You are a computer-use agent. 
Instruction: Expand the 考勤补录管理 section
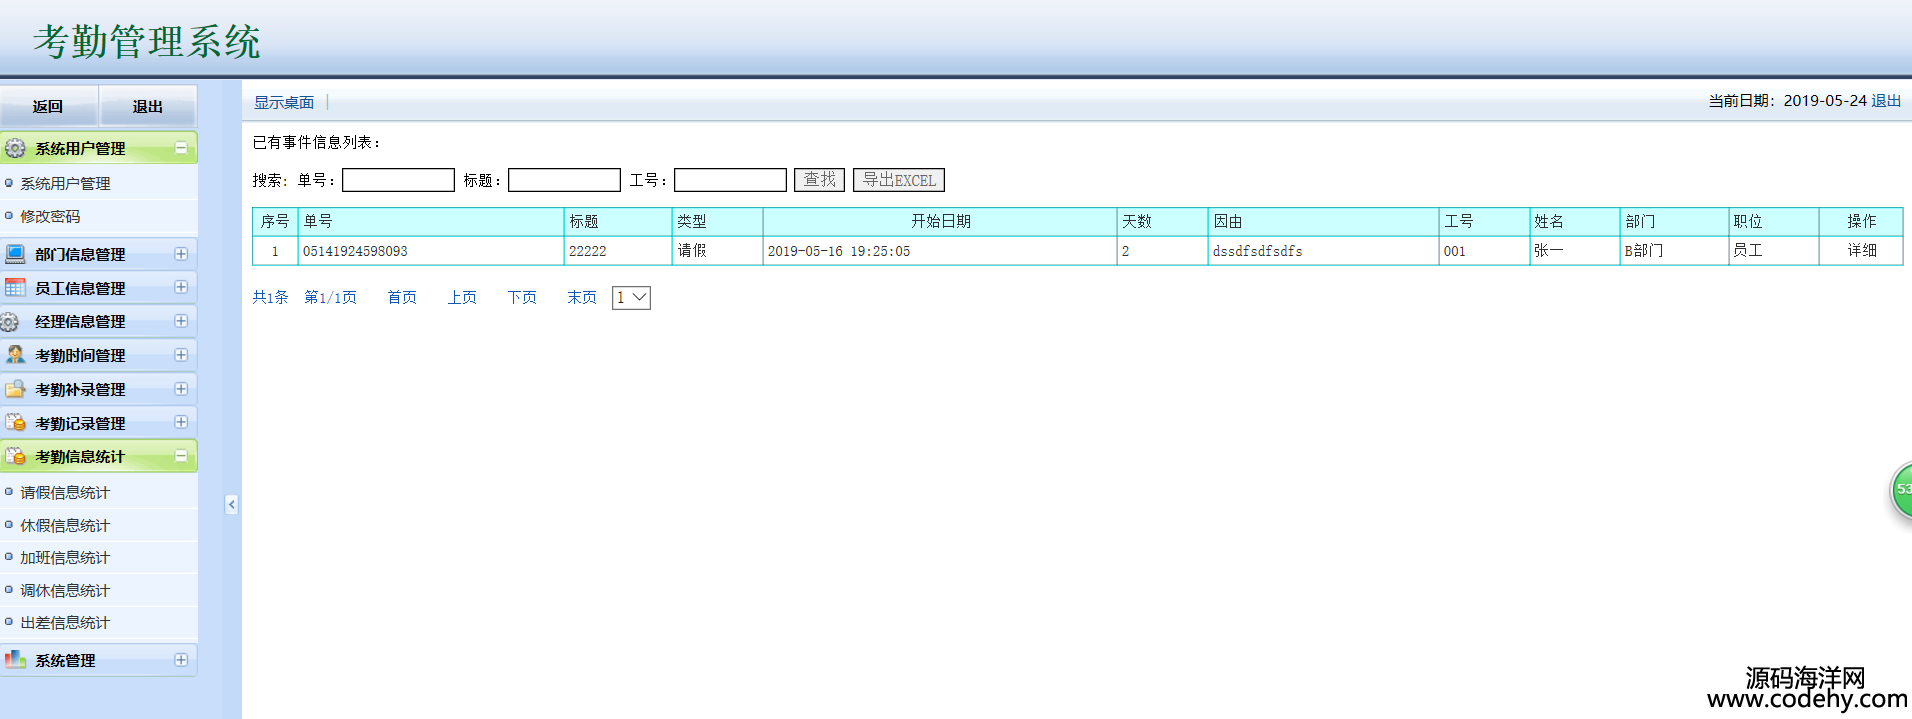point(181,389)
